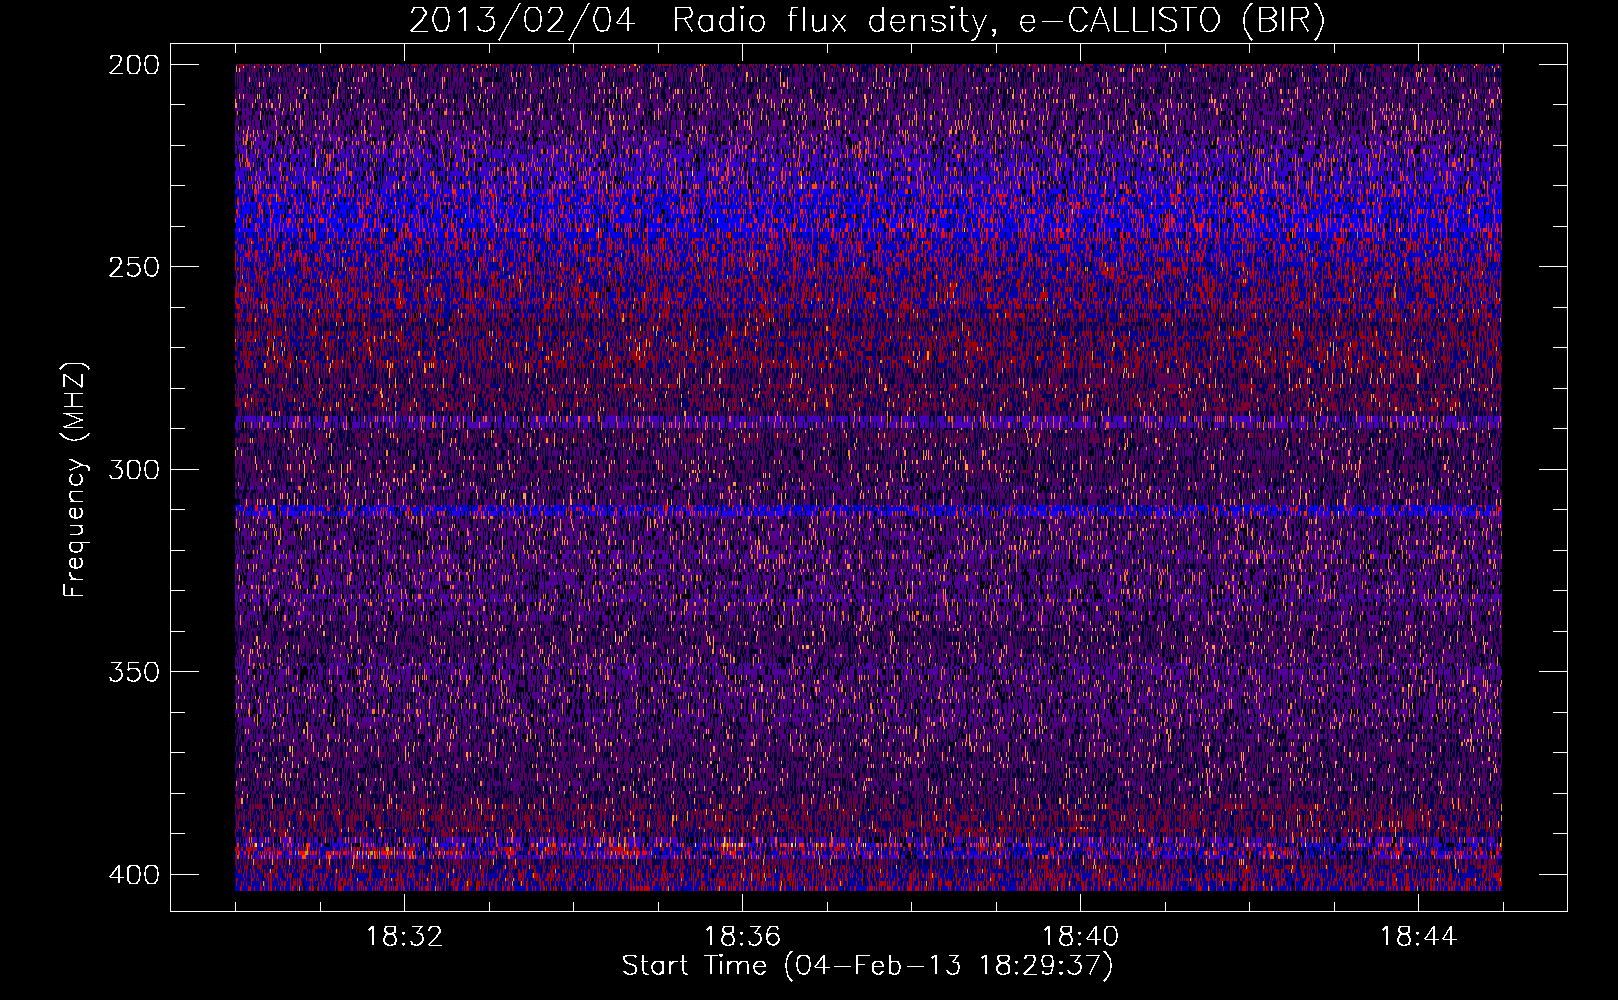
Task: Select the blue horizontal line near 311 MHz
Action: (x=868, y=511)
